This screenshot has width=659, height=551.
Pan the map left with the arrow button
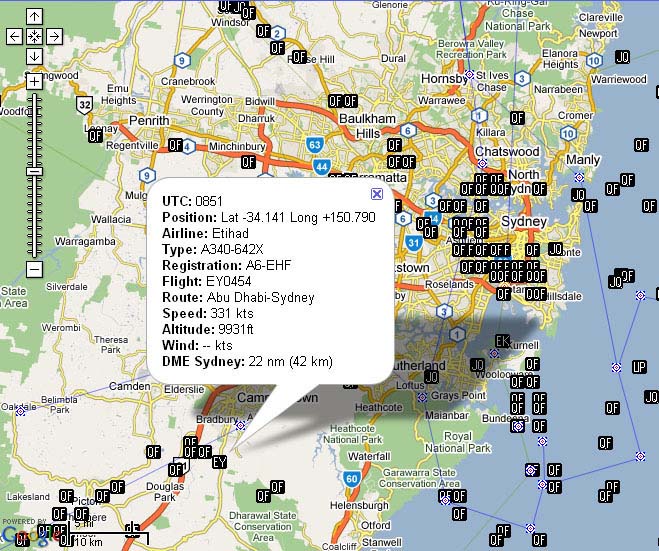[x=14, y=37]
